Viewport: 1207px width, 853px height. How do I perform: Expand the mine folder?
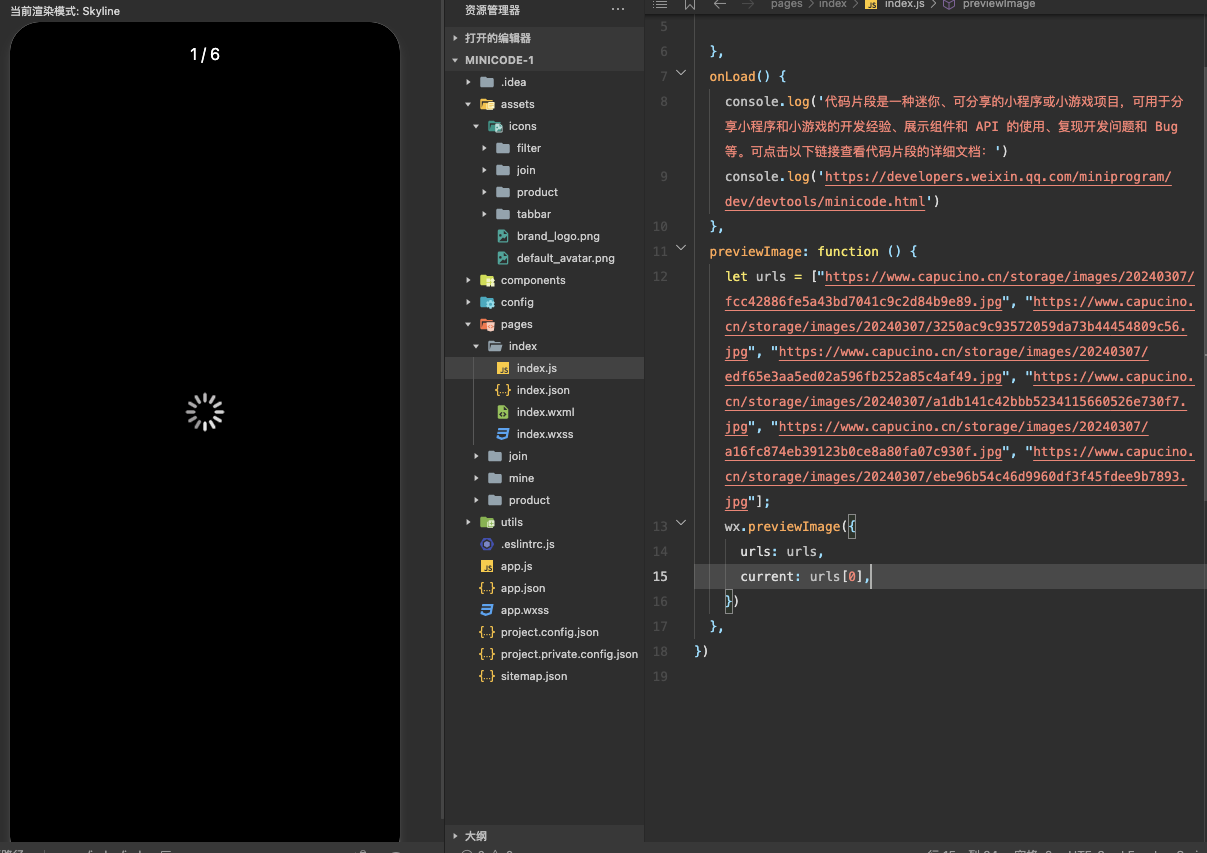point(476,478)
